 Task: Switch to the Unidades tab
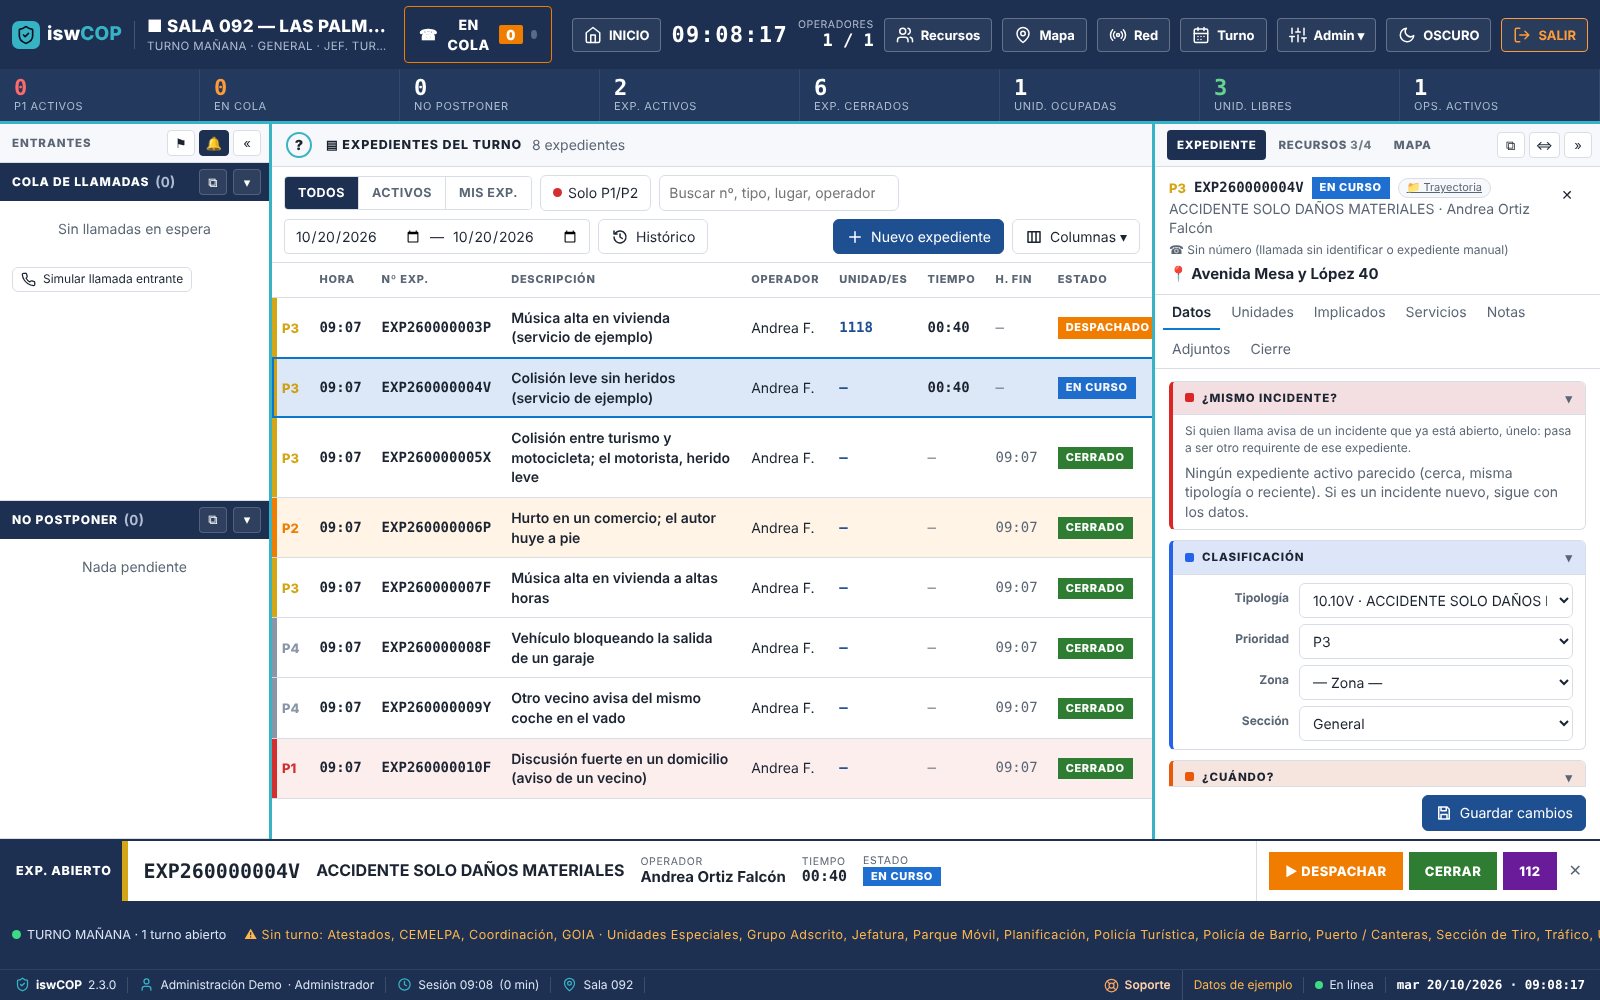pyautogui.click(x=1262, y=313)
